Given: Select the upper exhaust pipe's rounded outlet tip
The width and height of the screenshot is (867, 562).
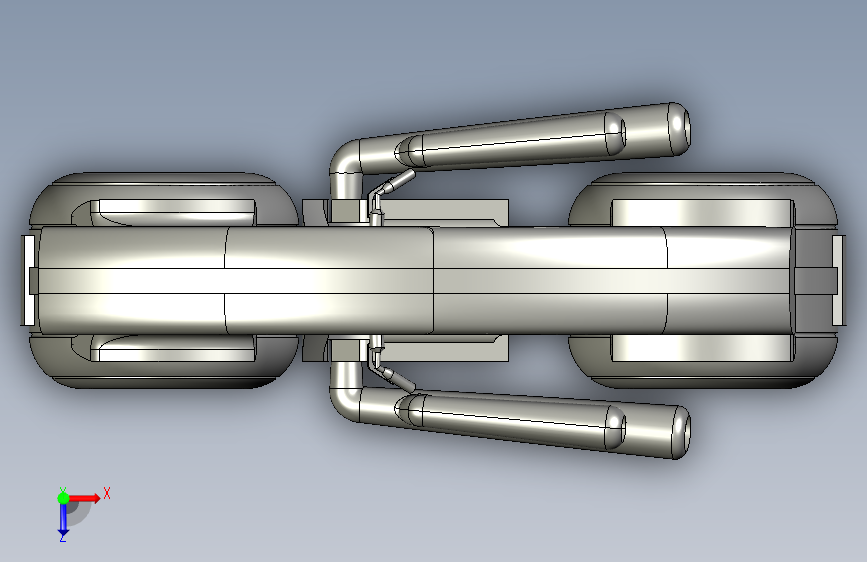Looking at the screenshot, I should tap(679, 128).
